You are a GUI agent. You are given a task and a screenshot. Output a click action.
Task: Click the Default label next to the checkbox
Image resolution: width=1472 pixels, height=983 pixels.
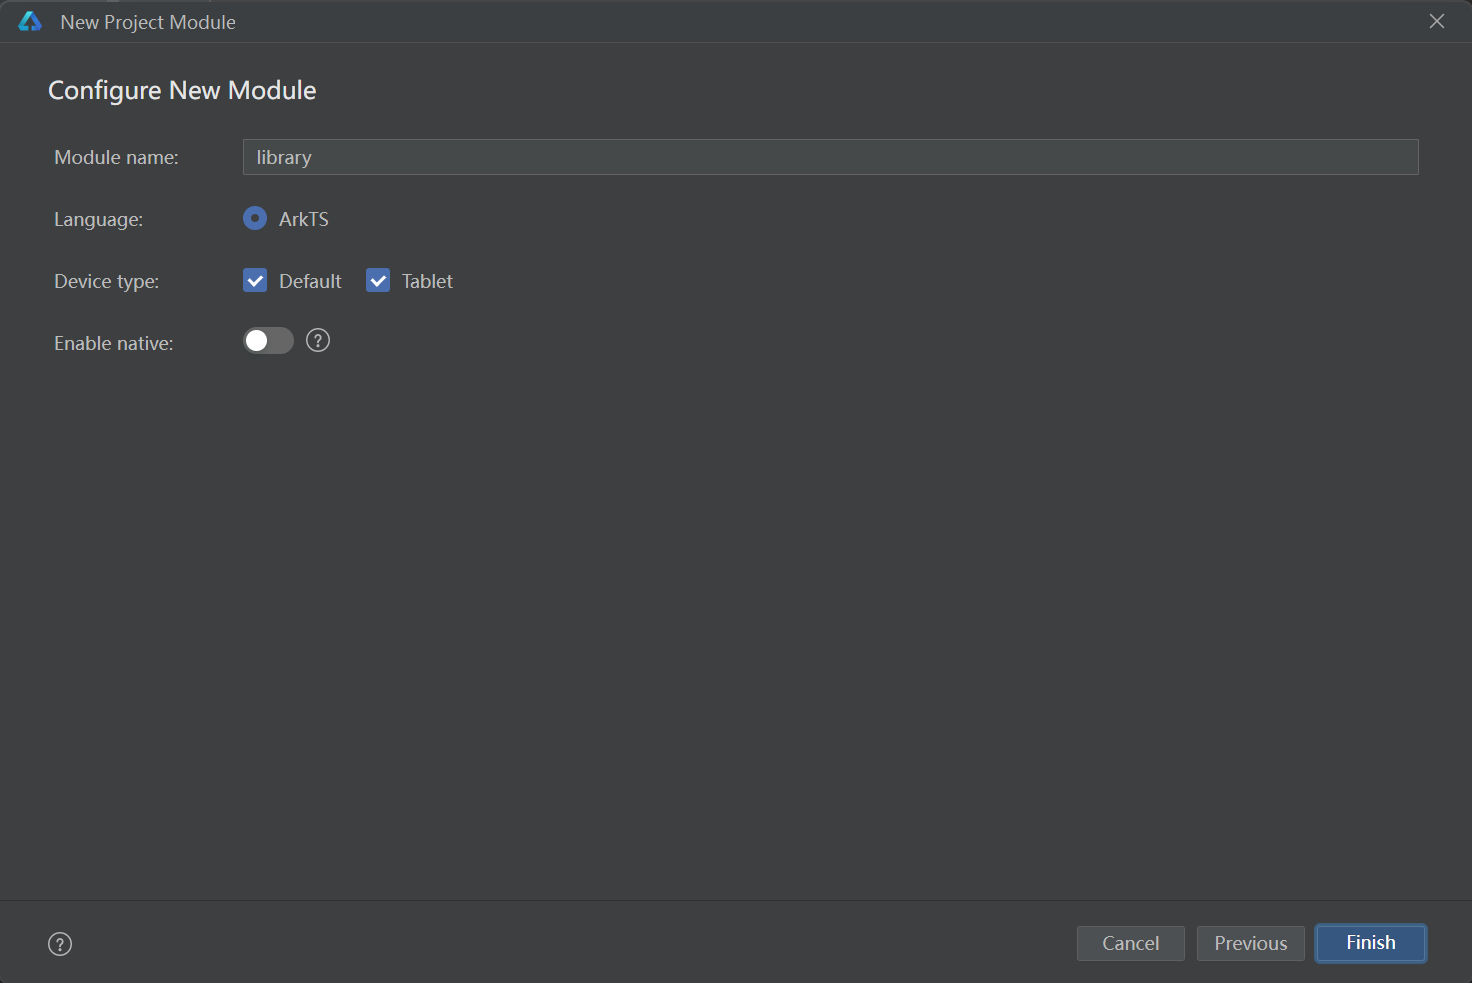pos(310,281)
